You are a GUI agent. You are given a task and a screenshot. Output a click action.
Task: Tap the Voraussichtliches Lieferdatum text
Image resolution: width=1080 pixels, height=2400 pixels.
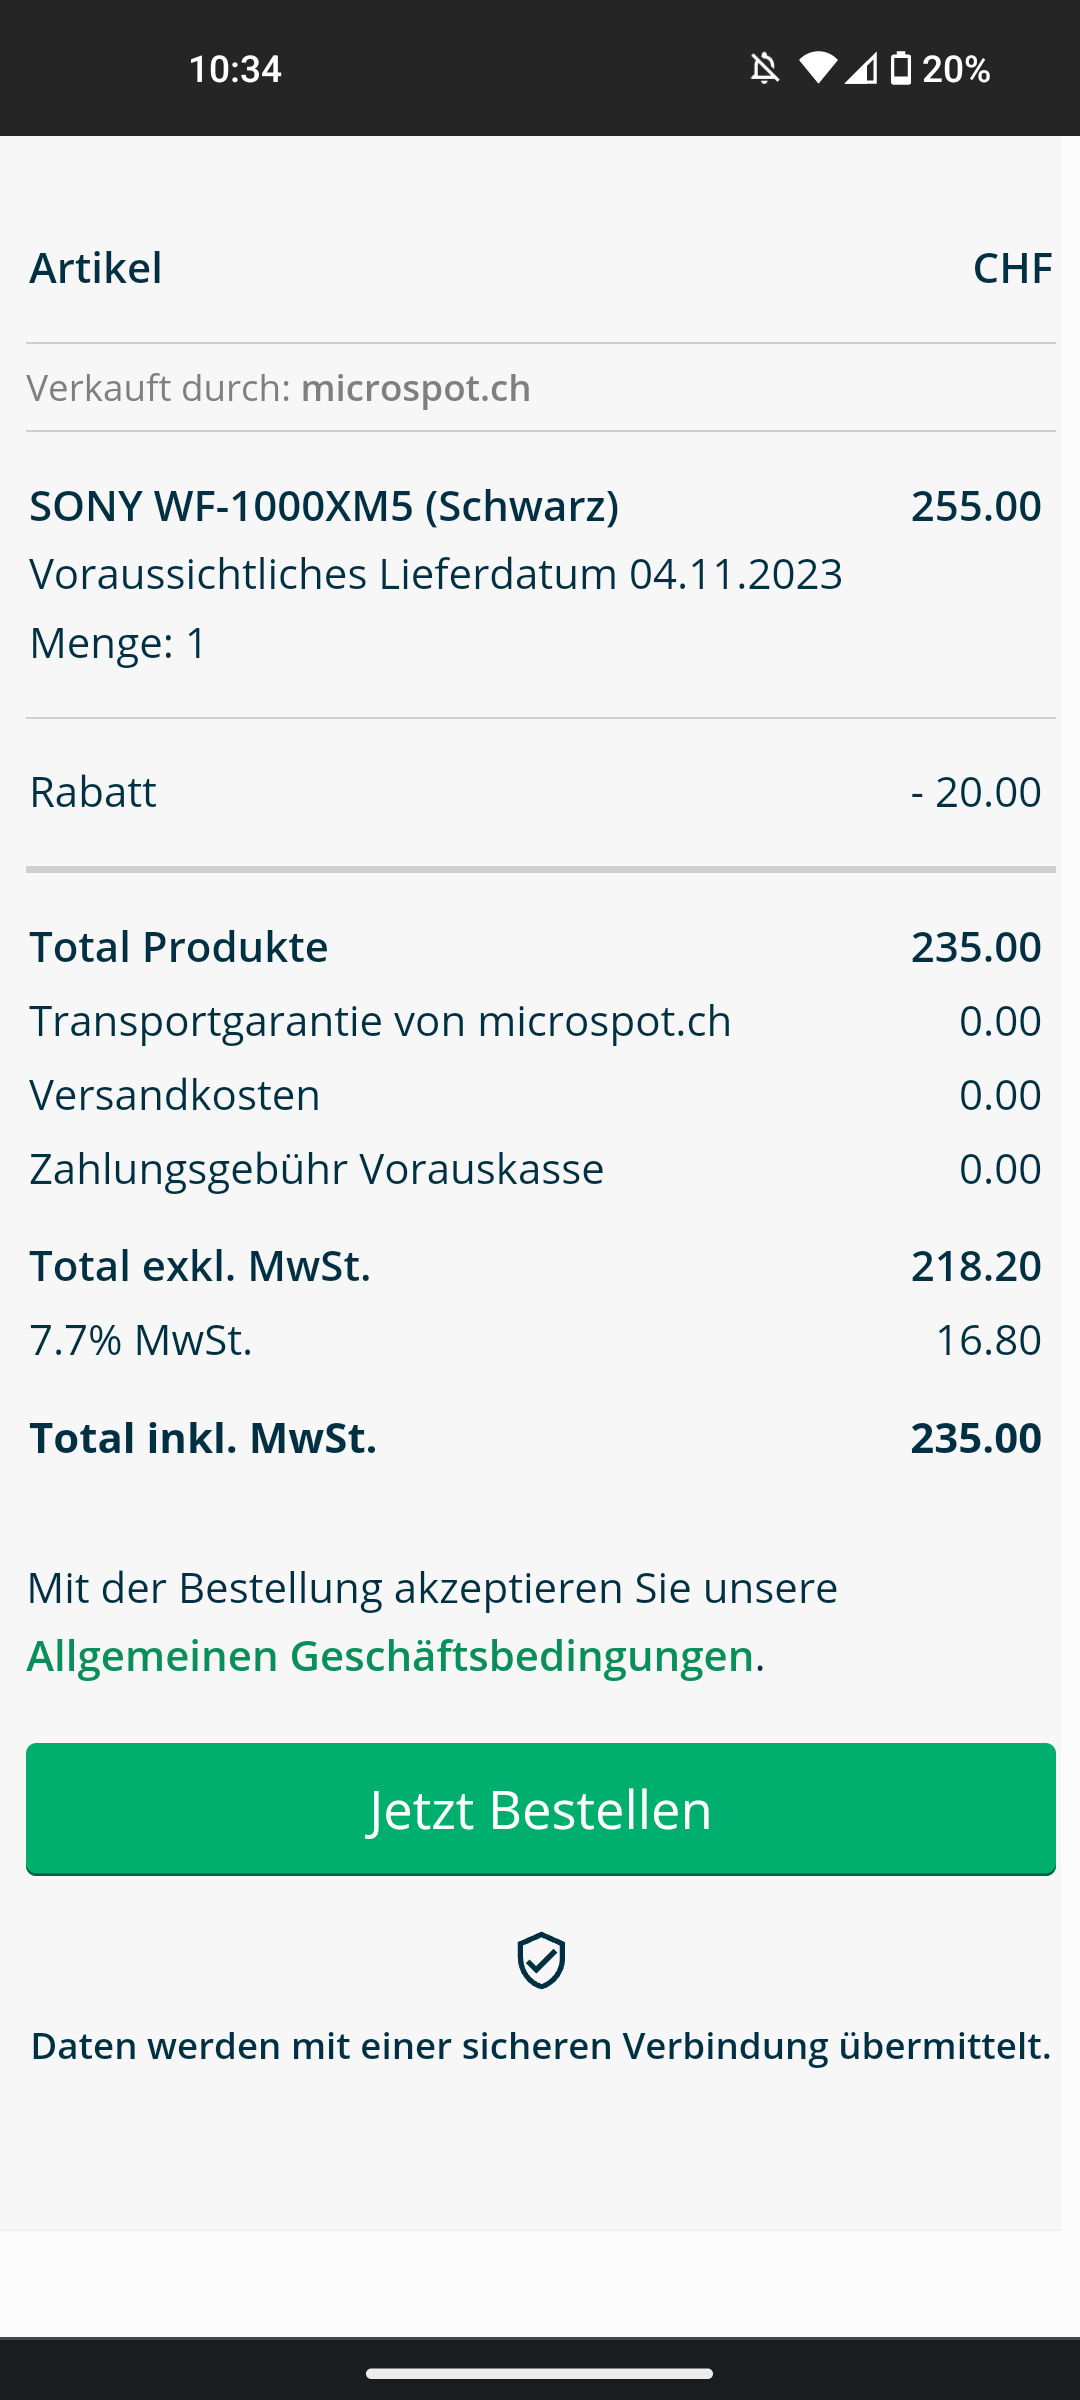pos(436,574)
